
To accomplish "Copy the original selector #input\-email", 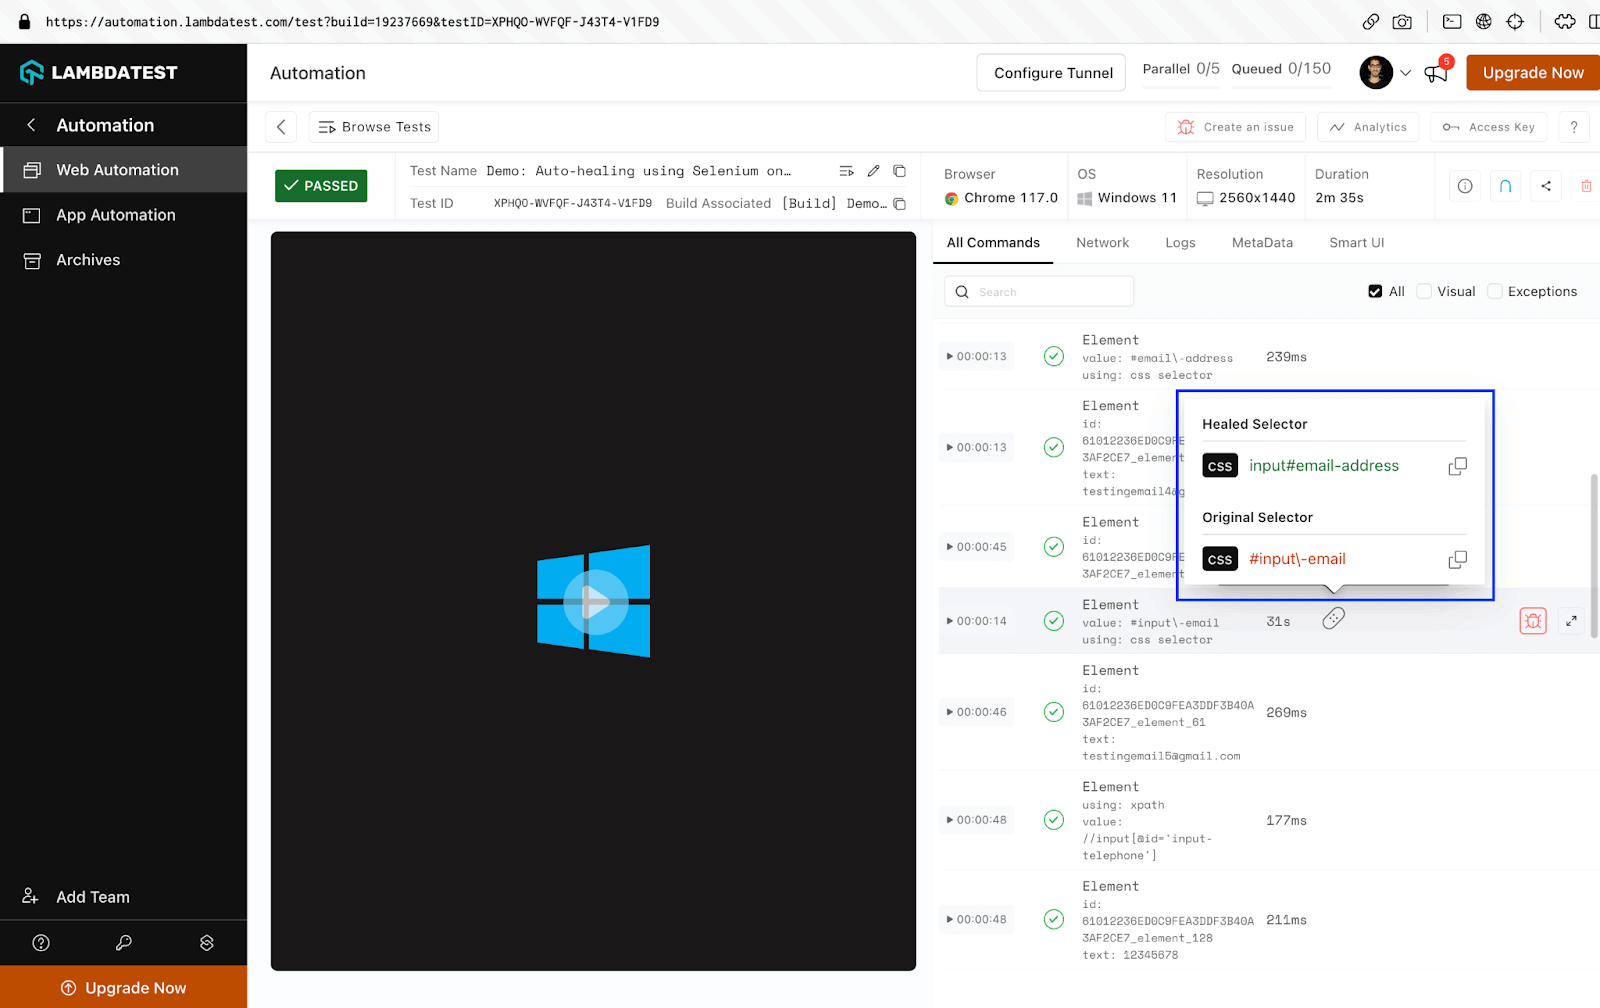I will (1457, 559).
